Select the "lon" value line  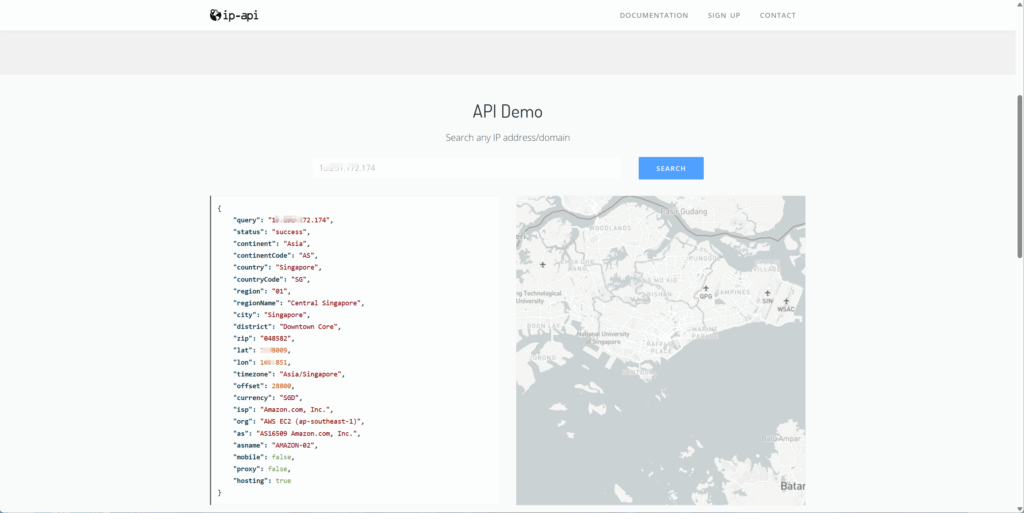(261, 362)
